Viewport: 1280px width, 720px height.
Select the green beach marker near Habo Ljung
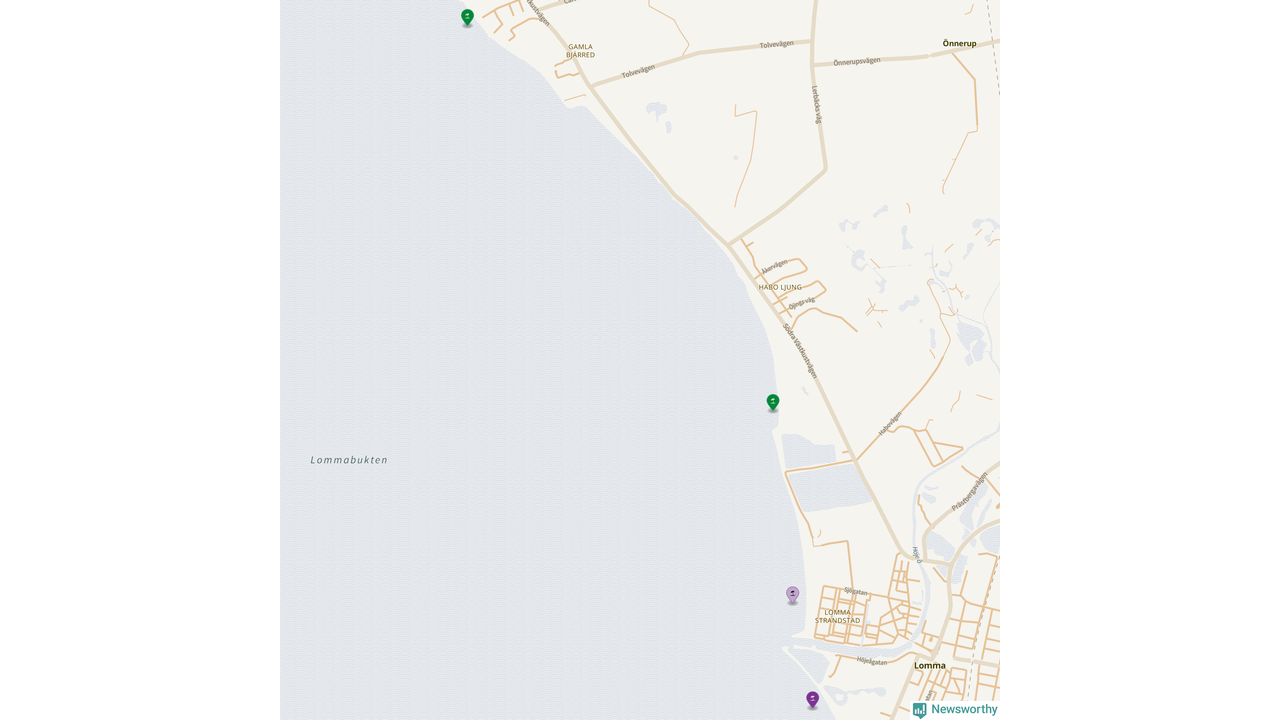(773, 402)
